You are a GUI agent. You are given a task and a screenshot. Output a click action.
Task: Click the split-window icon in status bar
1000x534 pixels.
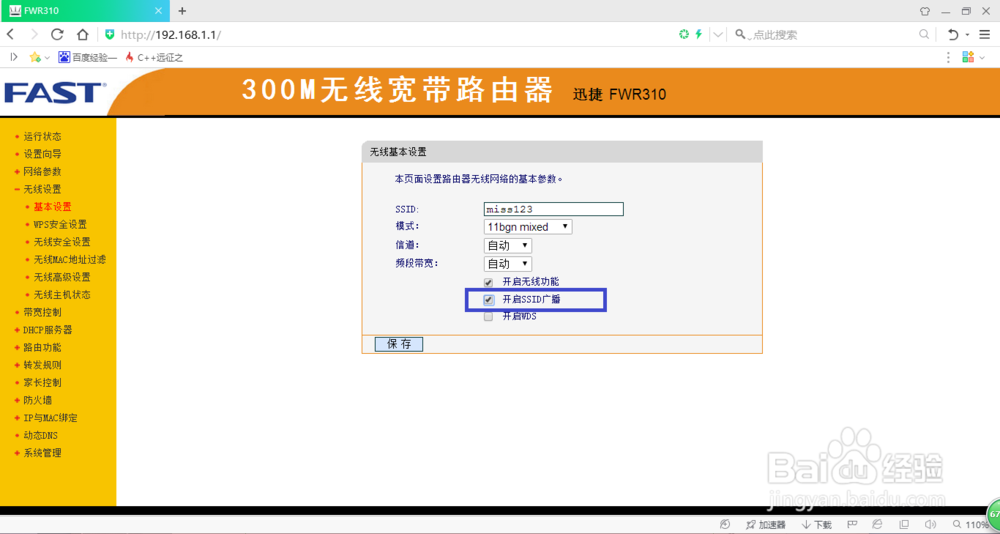[905, 524]
